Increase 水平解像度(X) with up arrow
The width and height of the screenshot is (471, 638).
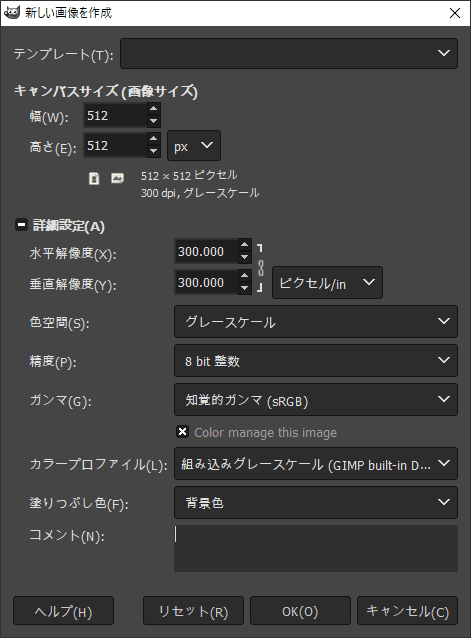pyautogui.click(x=244, y=245)
